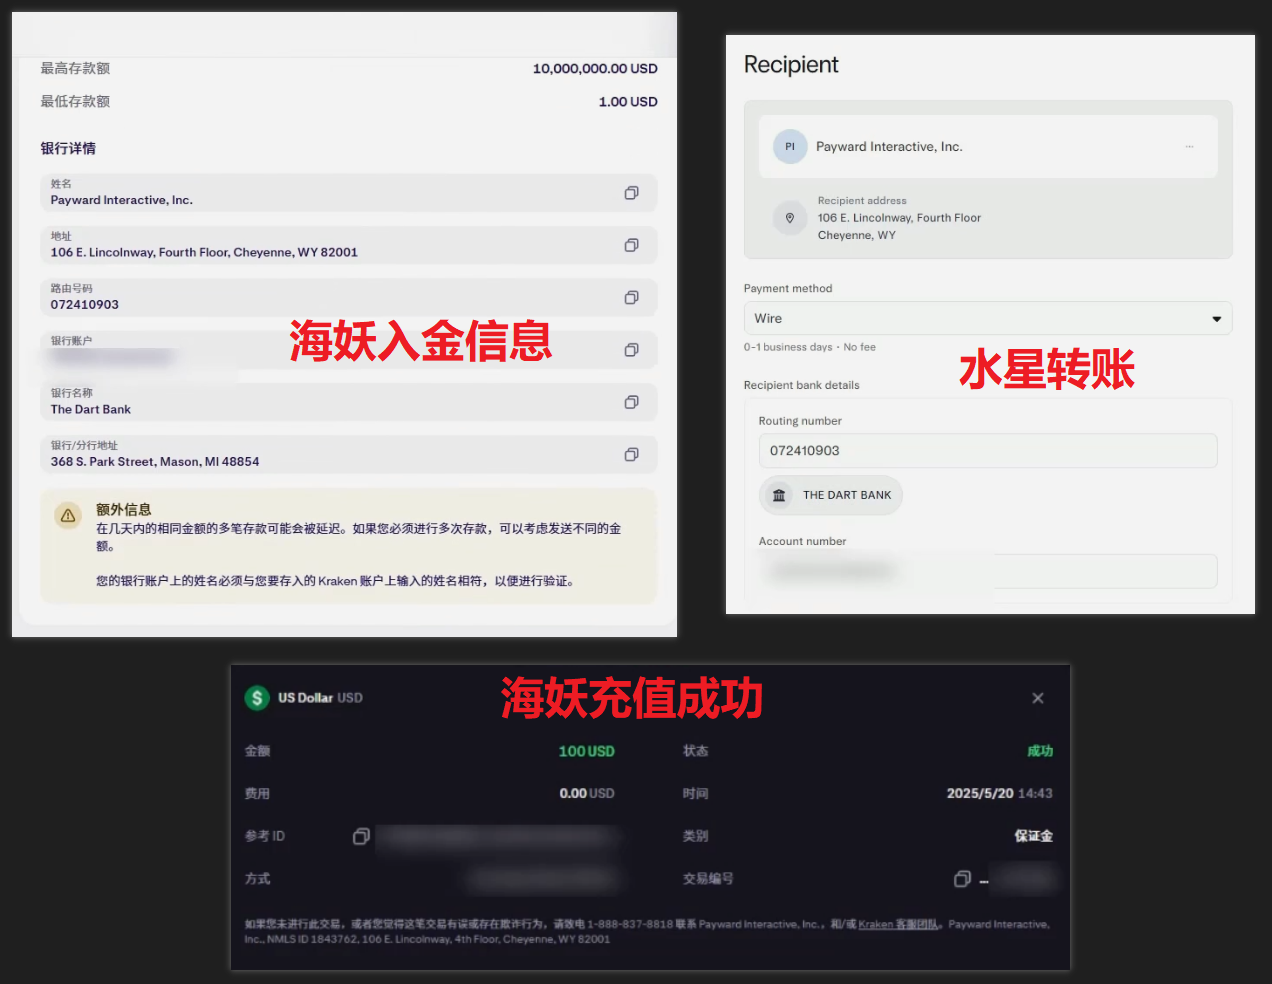Click the 2025/5/20 14:43 timestamp
Viewport: 1272px width, 984px height.
[1000, 793]
